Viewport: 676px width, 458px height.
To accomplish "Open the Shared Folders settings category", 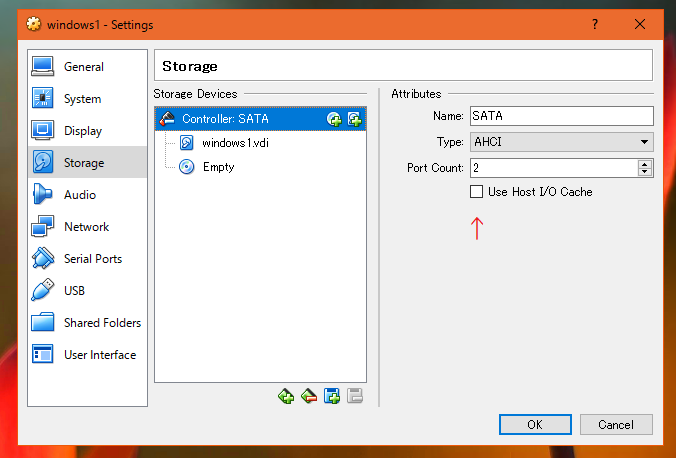I will pyautogui.click(x=87, y=322).
